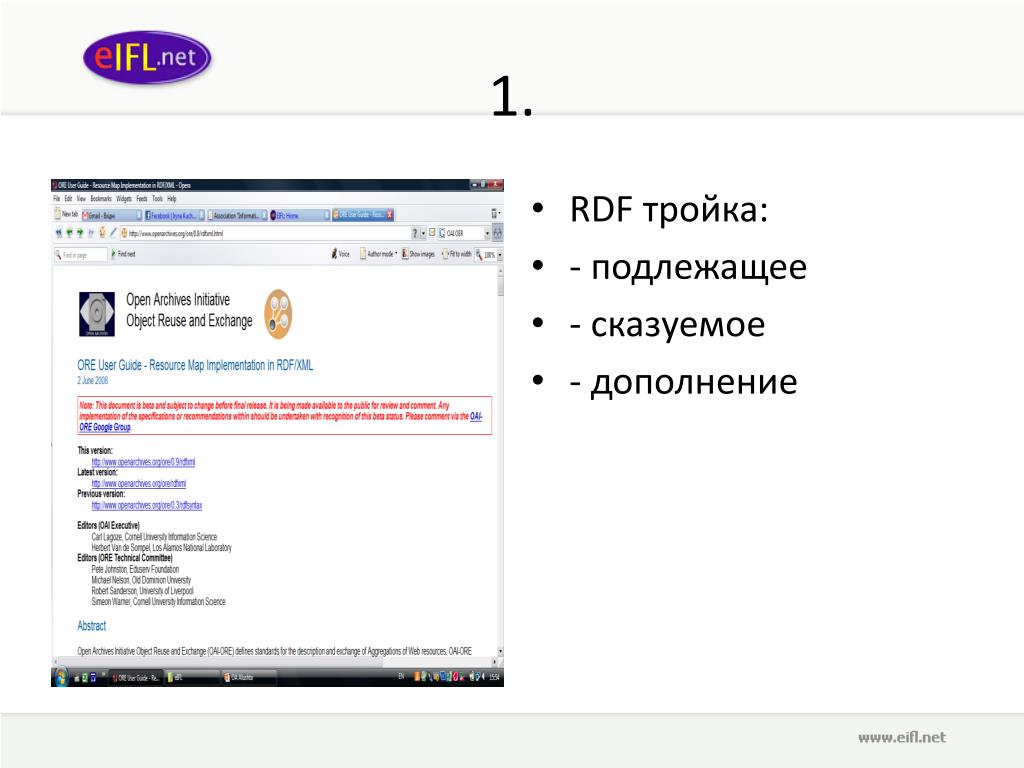Click the OAI-ORE Google Group link
Viewport: 1024px width, 768px height.
[281, 421]
